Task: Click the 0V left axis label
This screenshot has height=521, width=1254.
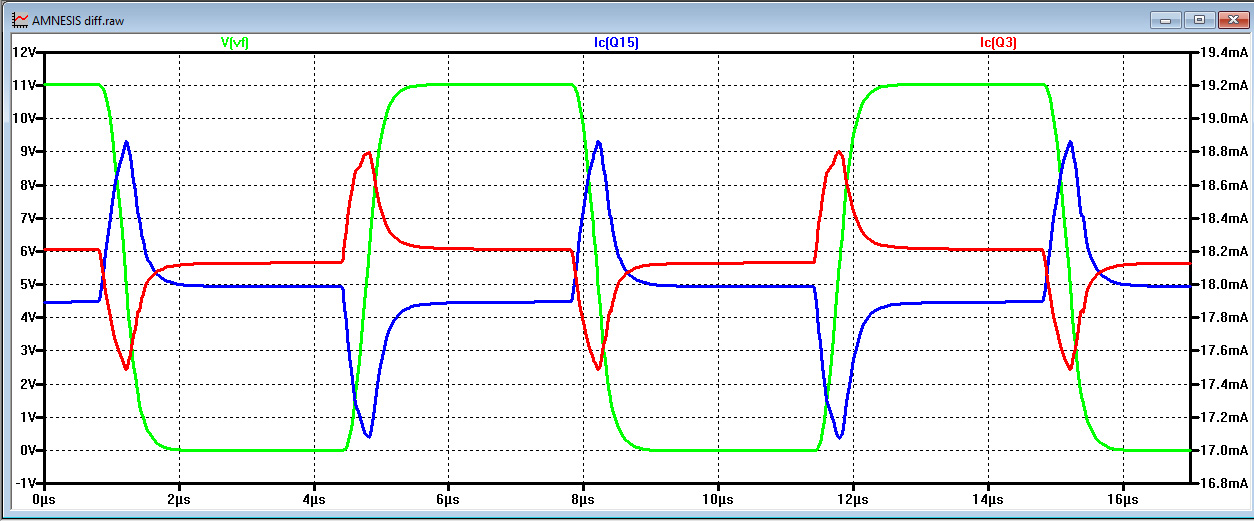Action: 27,450
